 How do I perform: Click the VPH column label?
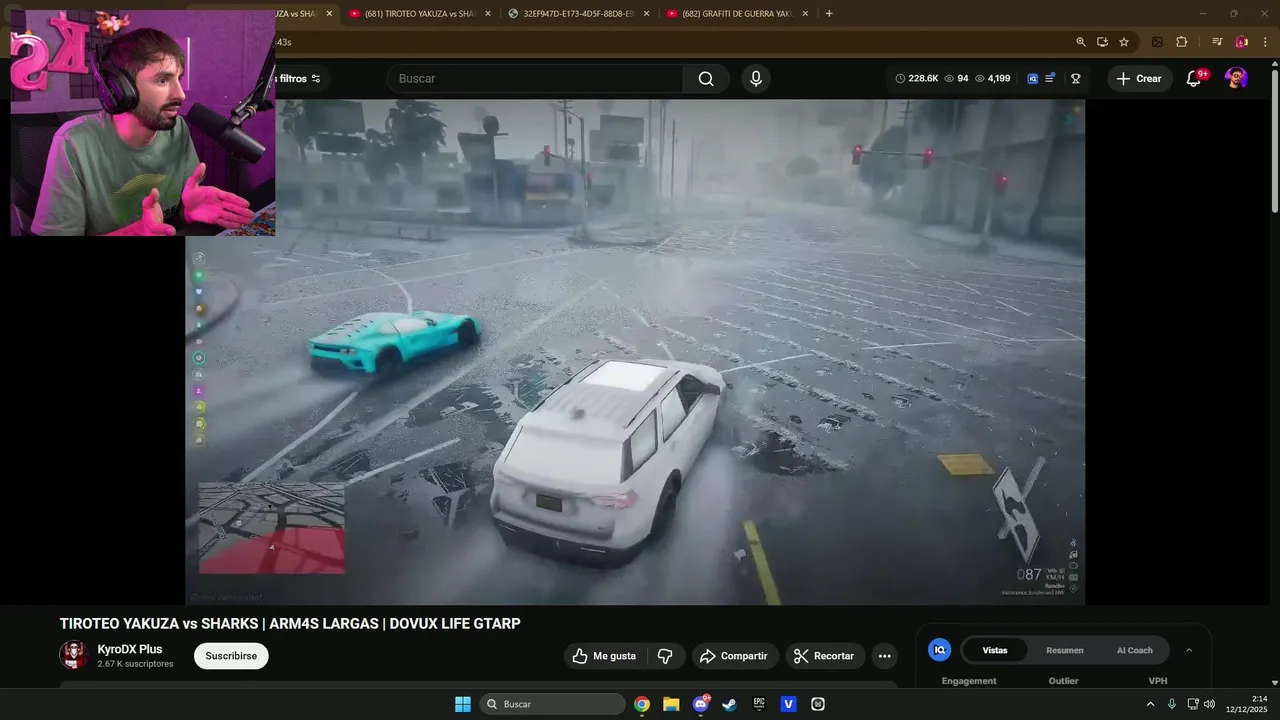[1158, 681]
